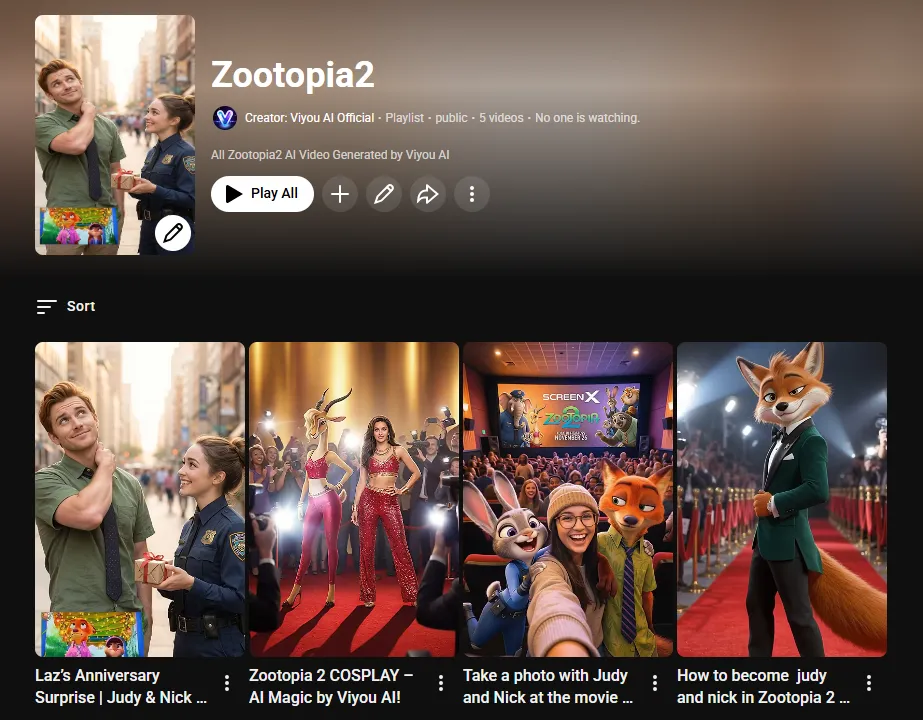Share the playlist with the arrow icon
The image size is (923, 720).
tap(428, 194)
